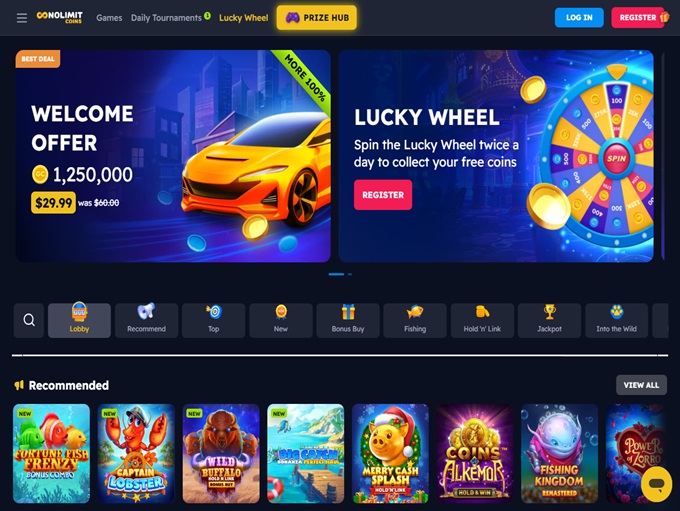Select the Recommend megaphone category
Screen dimensions: 680x511
147,320
